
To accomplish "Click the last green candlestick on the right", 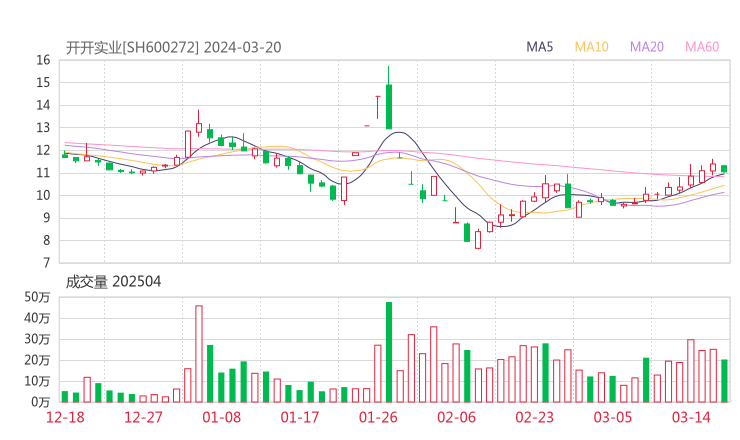I will tap(724, 169).
